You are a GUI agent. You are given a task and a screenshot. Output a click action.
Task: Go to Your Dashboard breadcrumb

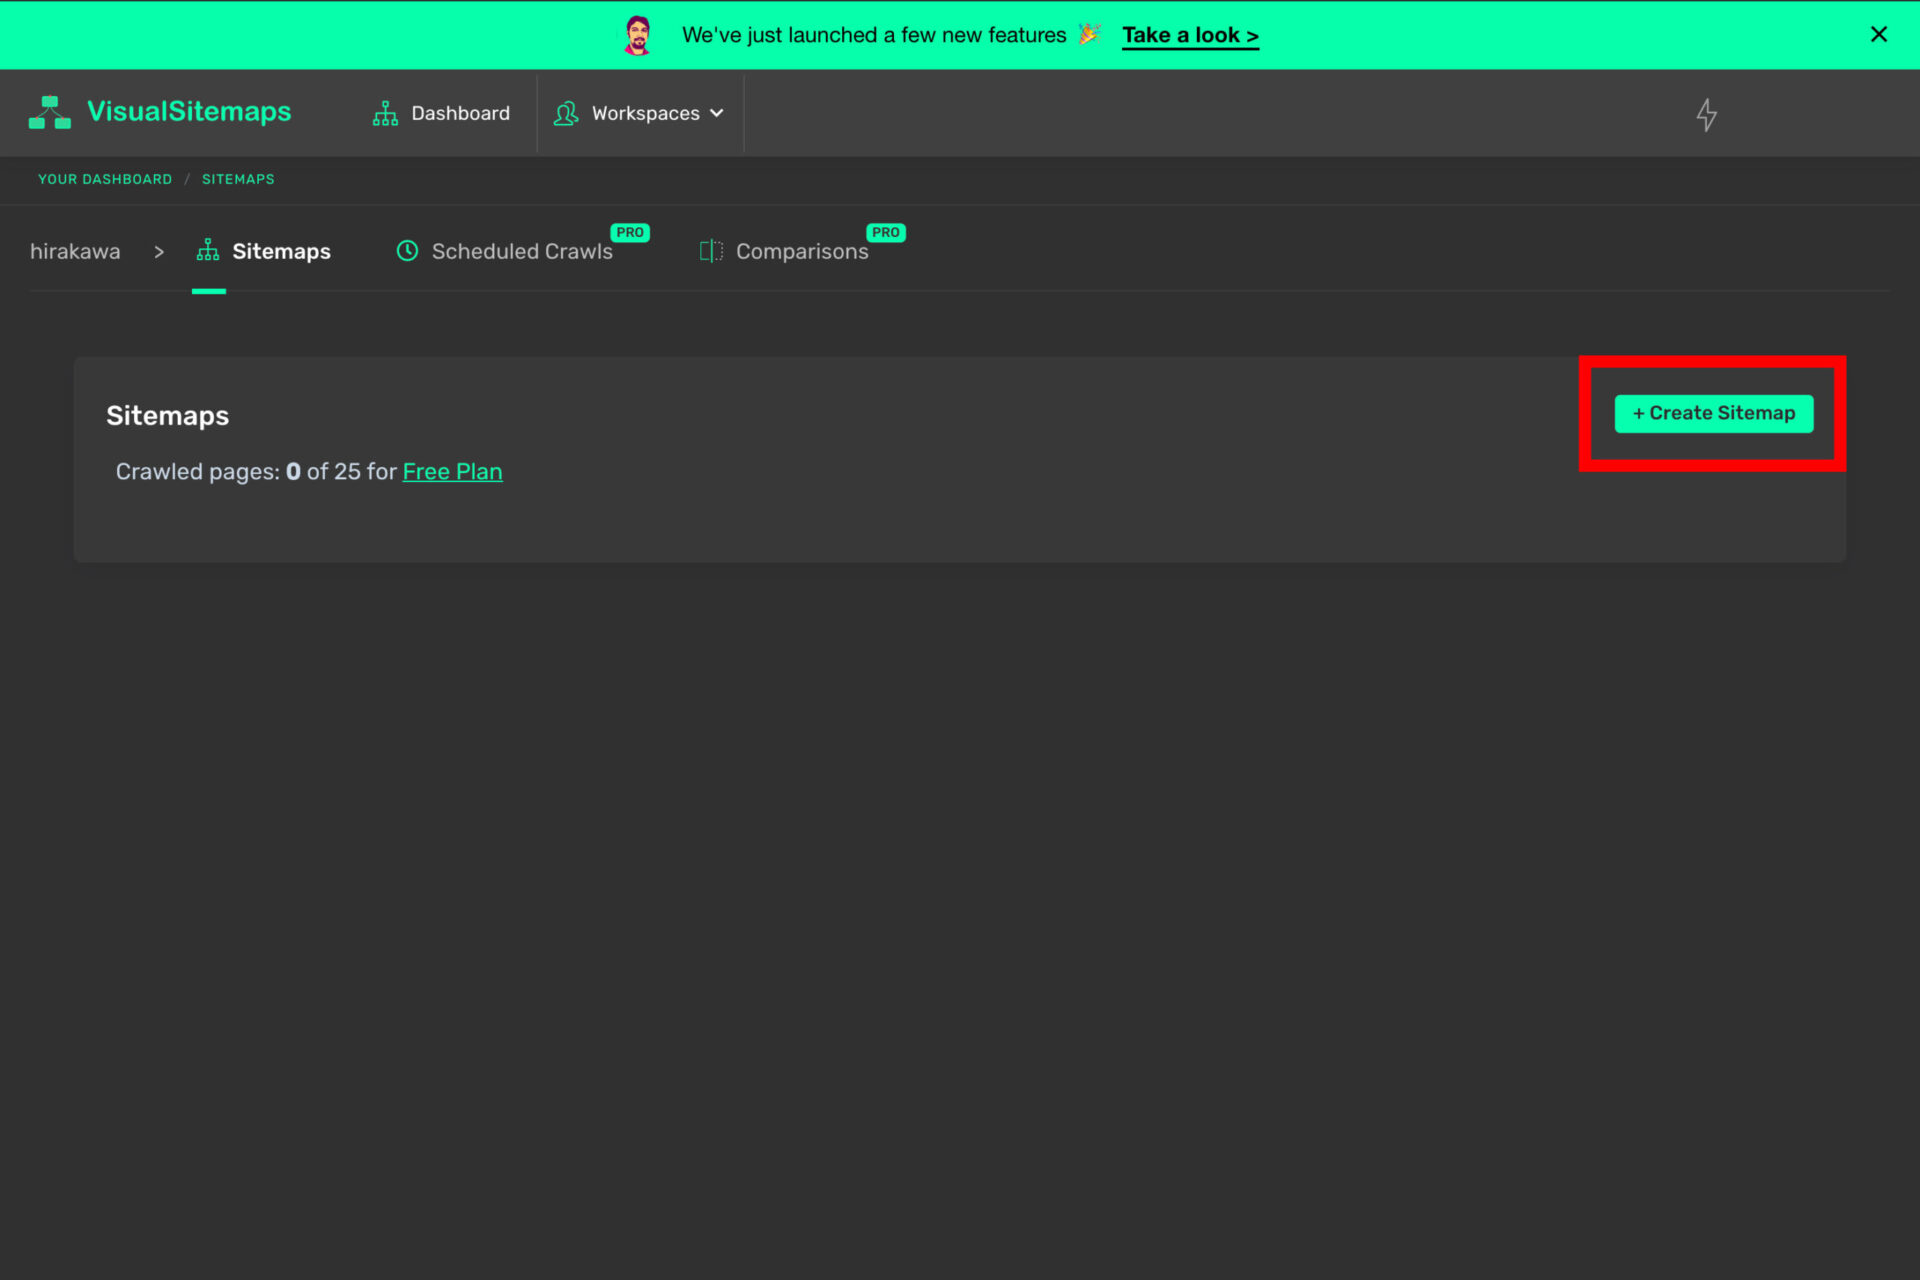(105, 179)
